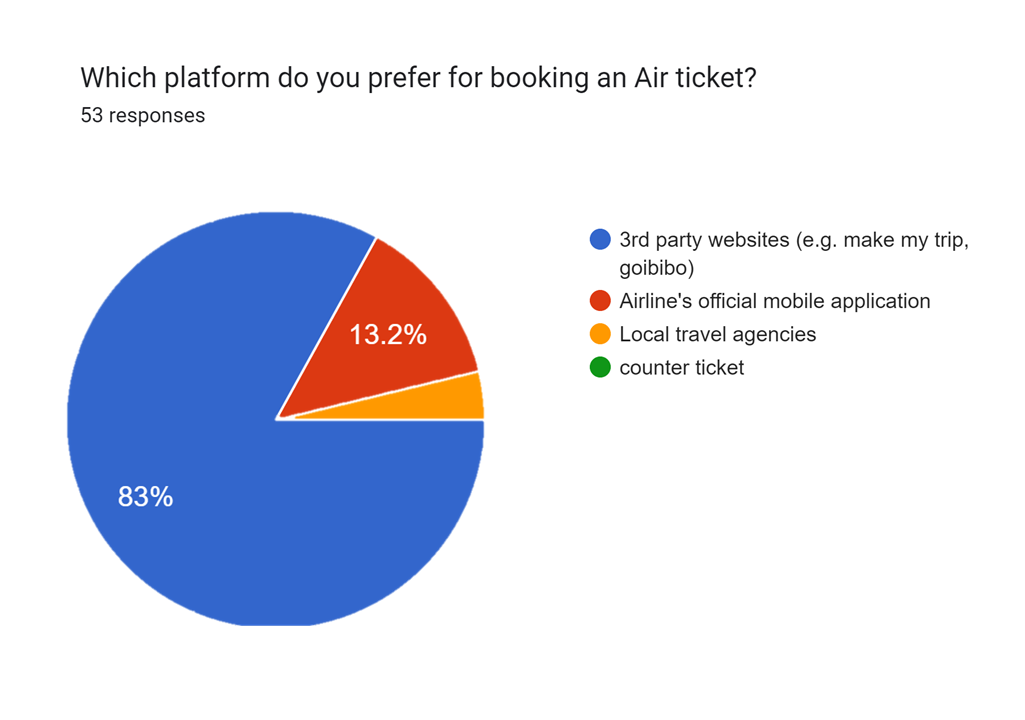Image resolution: width=1025 pixels, height=720 pixels.
Task: Click the chart title about booking Air ticket
Action: tap(418, 78)
